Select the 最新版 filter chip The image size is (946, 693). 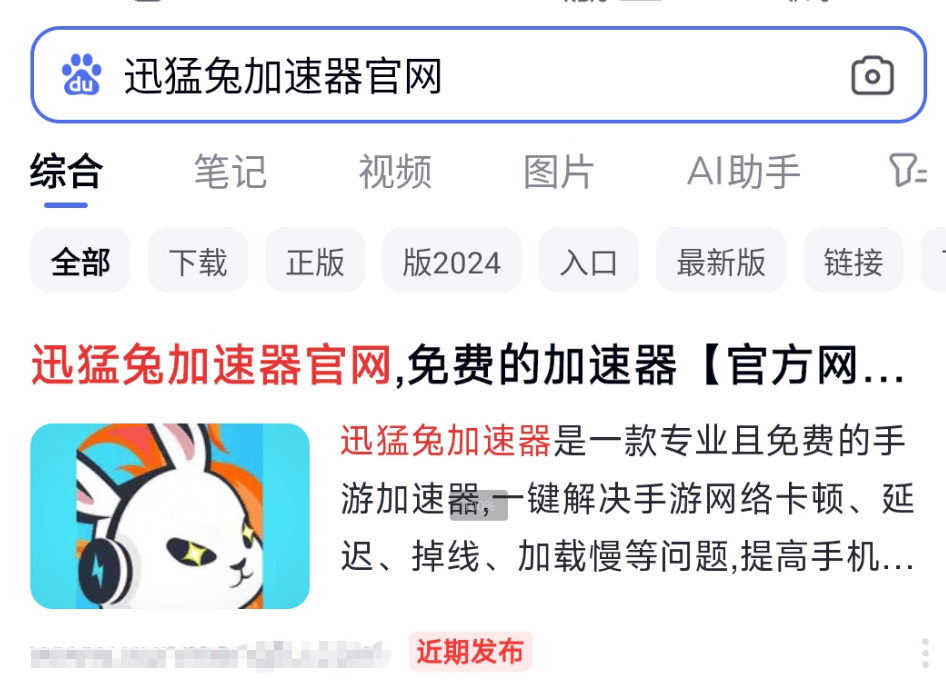(x=721, y=260)
